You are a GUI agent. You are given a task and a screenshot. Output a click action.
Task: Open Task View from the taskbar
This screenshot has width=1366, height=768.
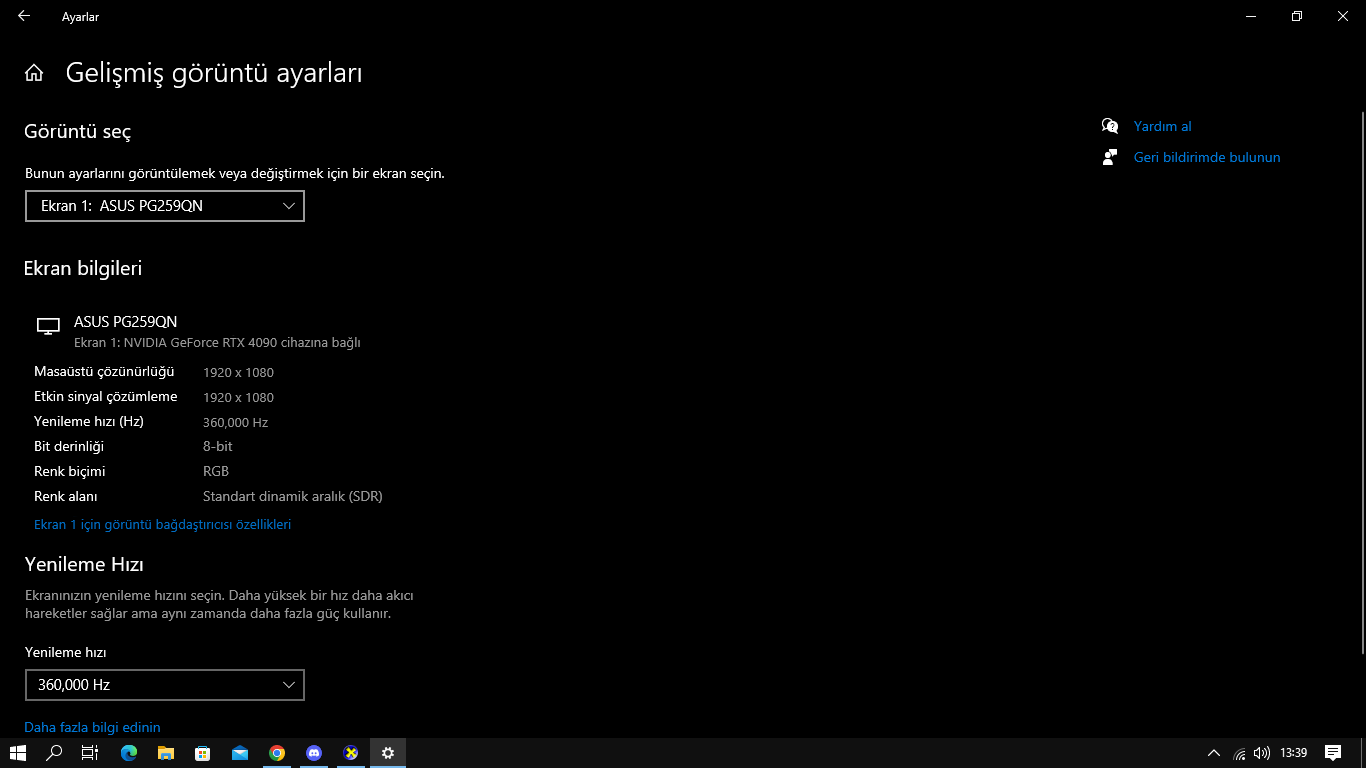(90, 753)
